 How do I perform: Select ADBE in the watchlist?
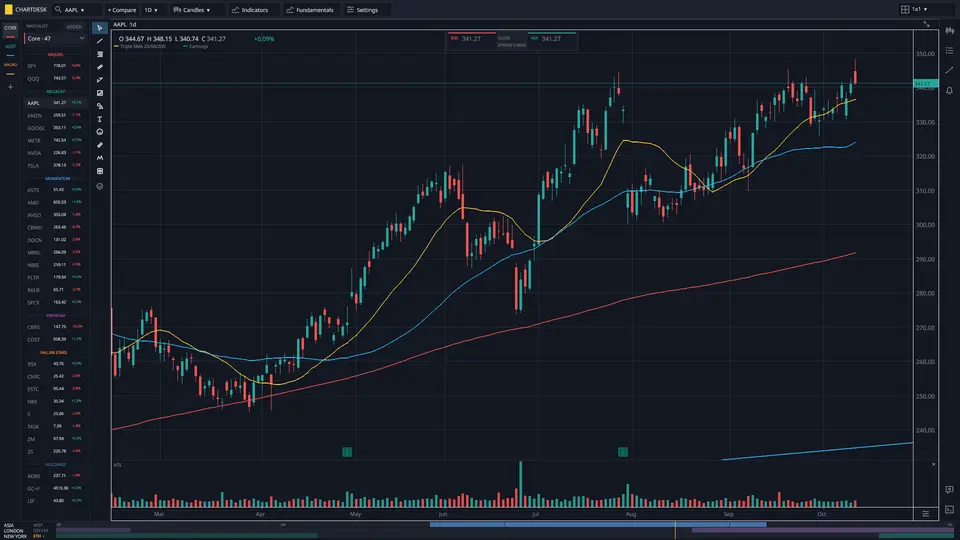pyautogui.click(x=54, y=476)
